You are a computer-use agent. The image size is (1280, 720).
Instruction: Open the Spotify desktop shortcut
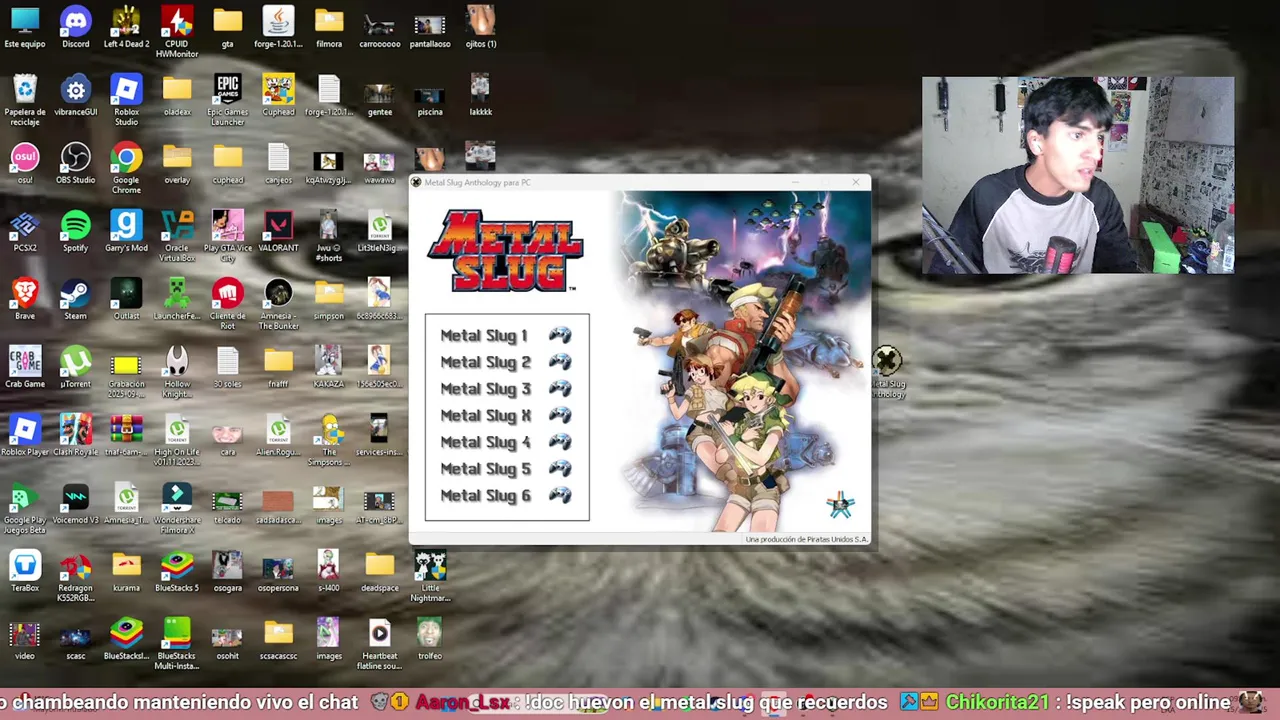click(x=75, y=231)
